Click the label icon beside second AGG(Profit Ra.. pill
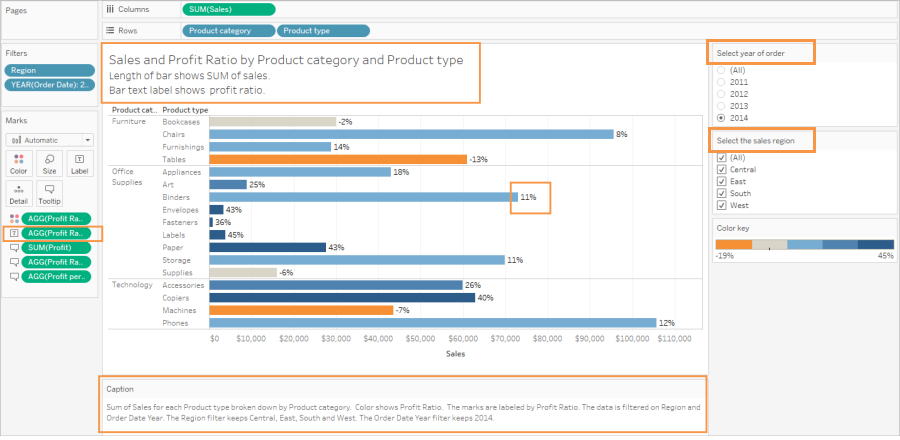The width and height of the screenshot is (900, 440). tap(14, 233)
